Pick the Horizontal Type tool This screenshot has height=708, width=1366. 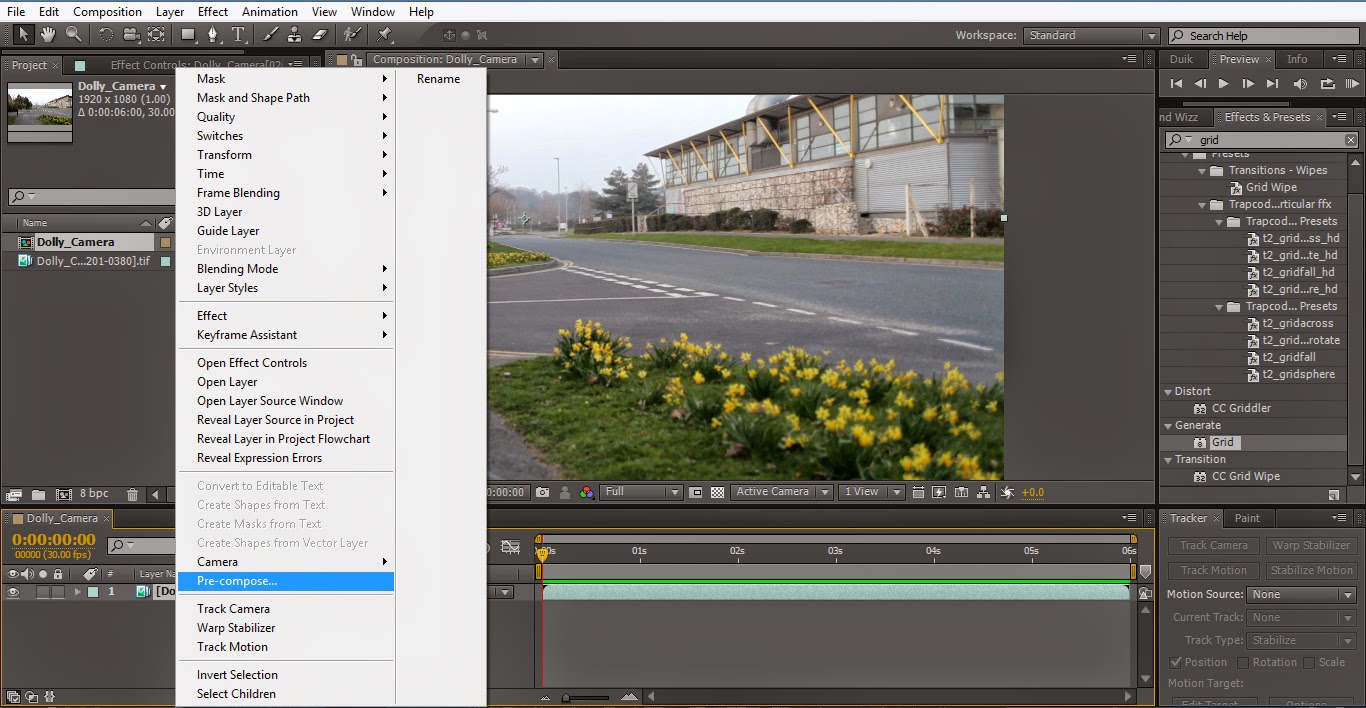pos(238,35)
